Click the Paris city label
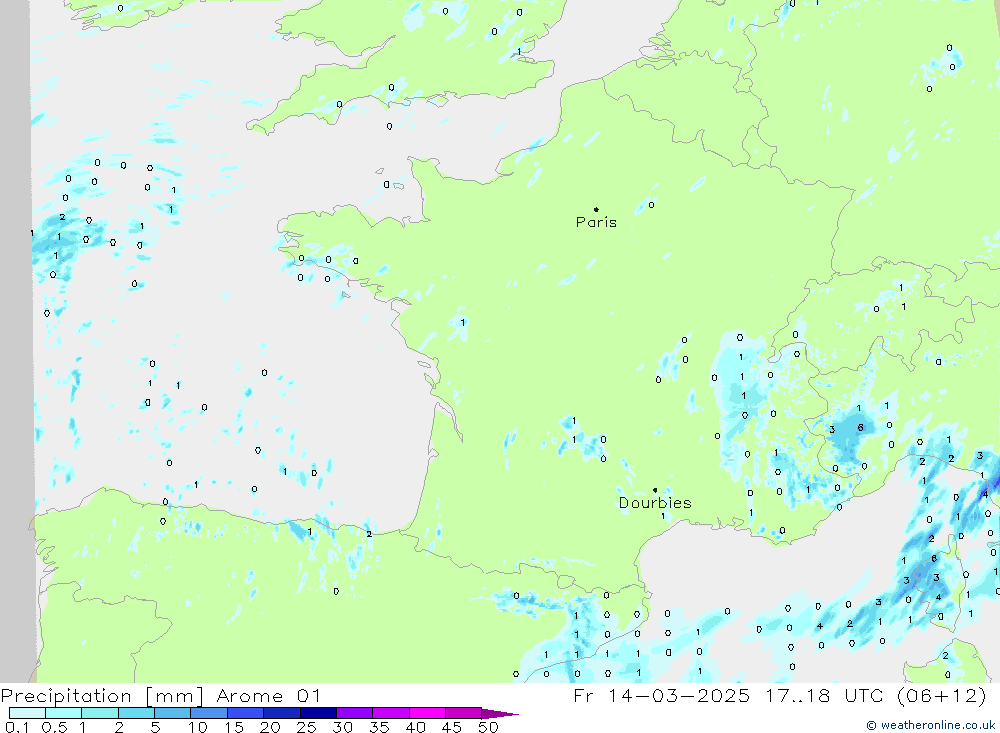Image resolution: width=1000 pixels, height=733 pixels. pos(596,222)
